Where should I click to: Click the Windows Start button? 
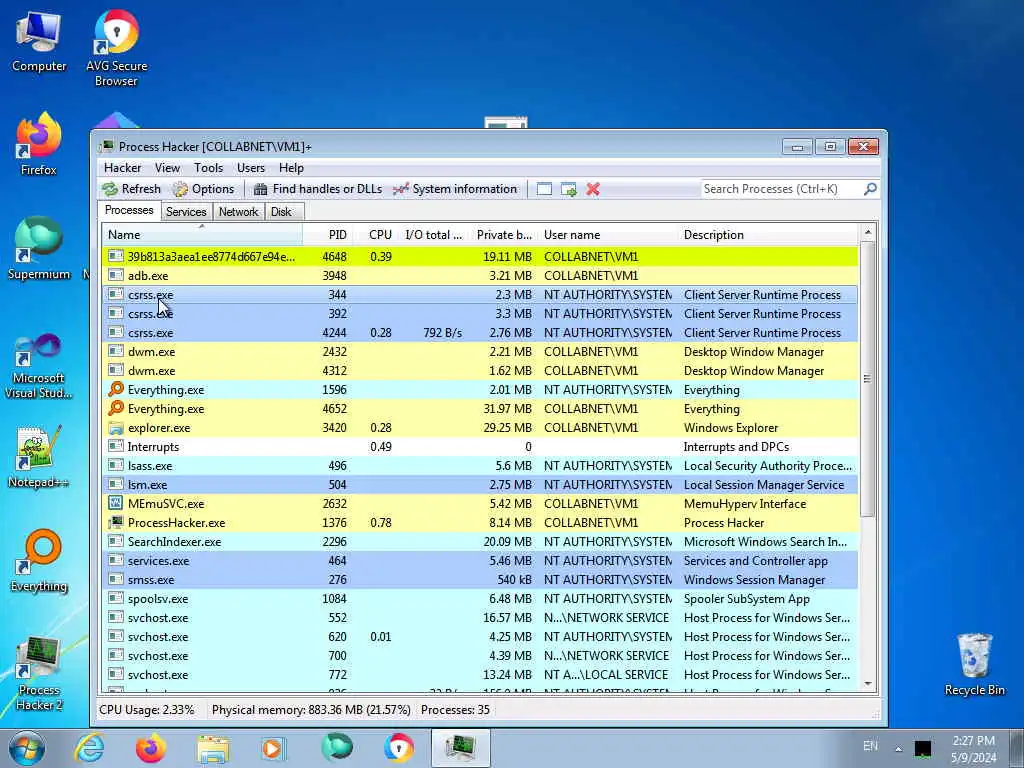(27, 748)
